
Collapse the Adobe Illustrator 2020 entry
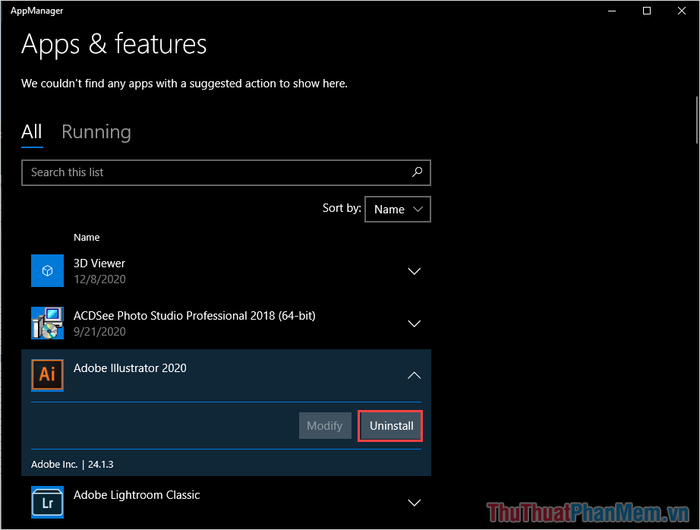pyautogui.click(x=414, y=376)
